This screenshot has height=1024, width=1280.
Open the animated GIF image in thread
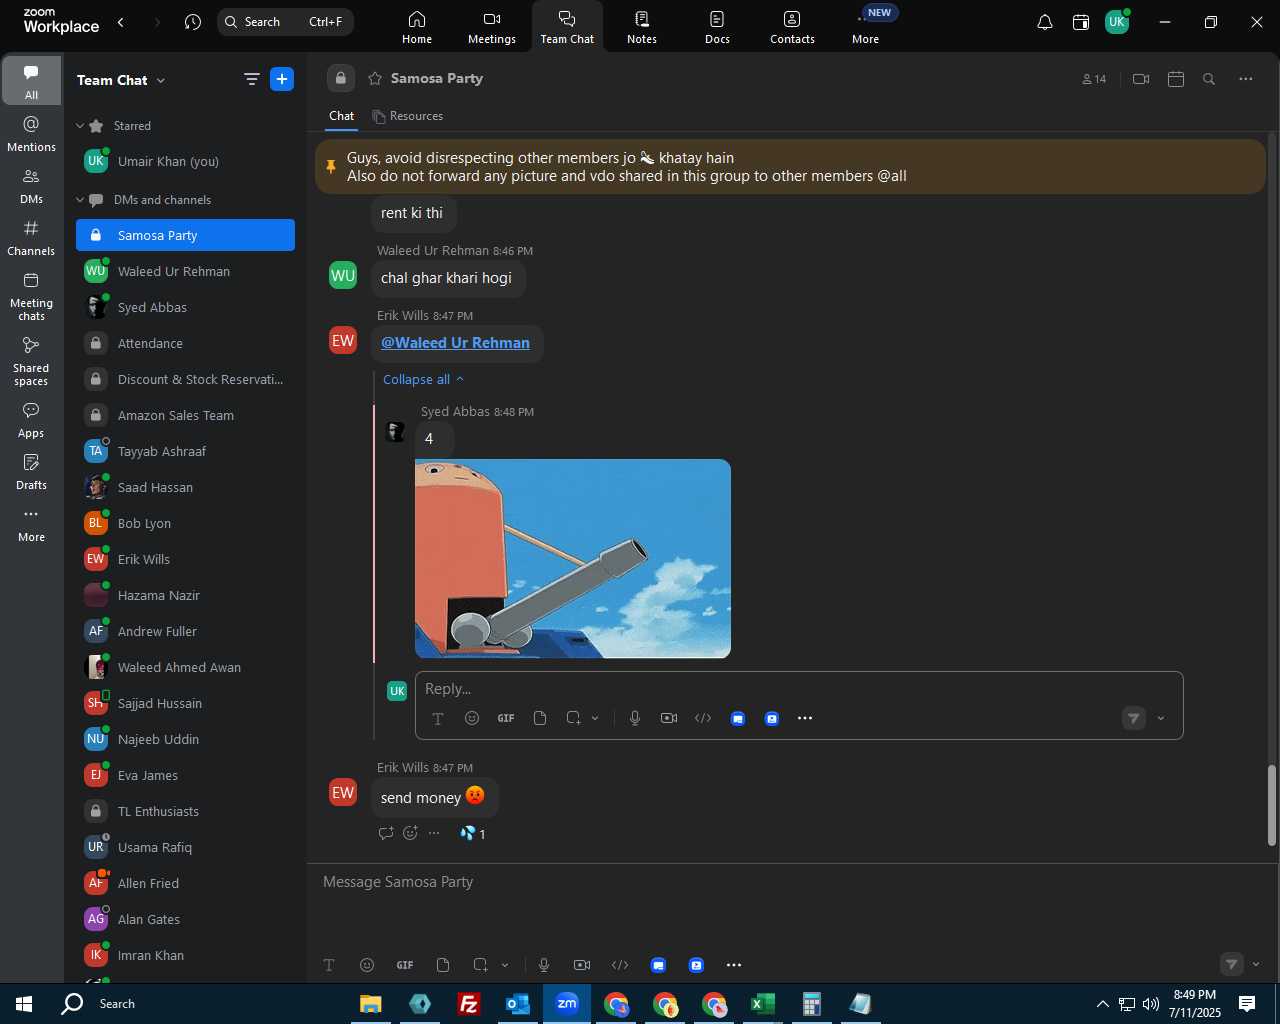pyautogui.click(x=573, y=558)
